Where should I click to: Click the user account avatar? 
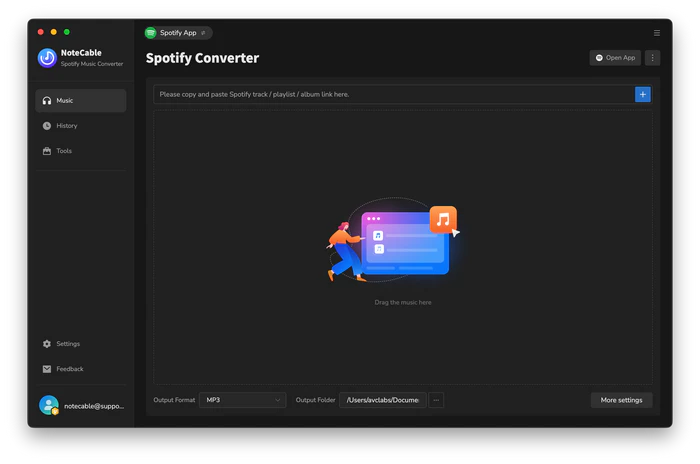coord(49,405)
